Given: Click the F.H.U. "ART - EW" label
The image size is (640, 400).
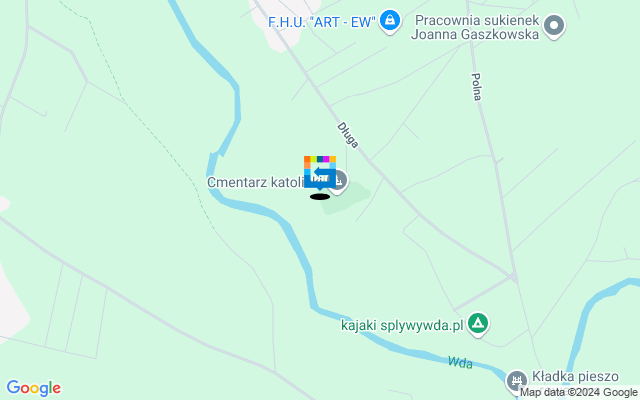Looking at the screenshot, I should pos(321,22).
